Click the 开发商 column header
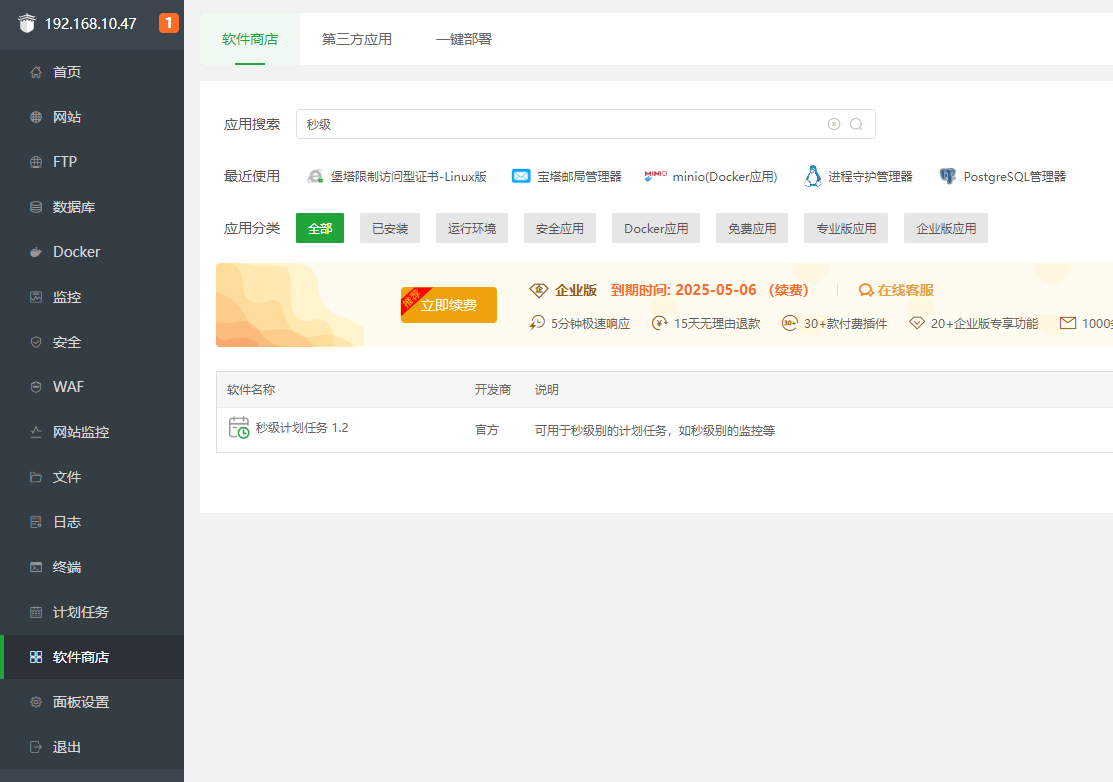The height and width of the screenshot is (782, 1113). point(493,390)
